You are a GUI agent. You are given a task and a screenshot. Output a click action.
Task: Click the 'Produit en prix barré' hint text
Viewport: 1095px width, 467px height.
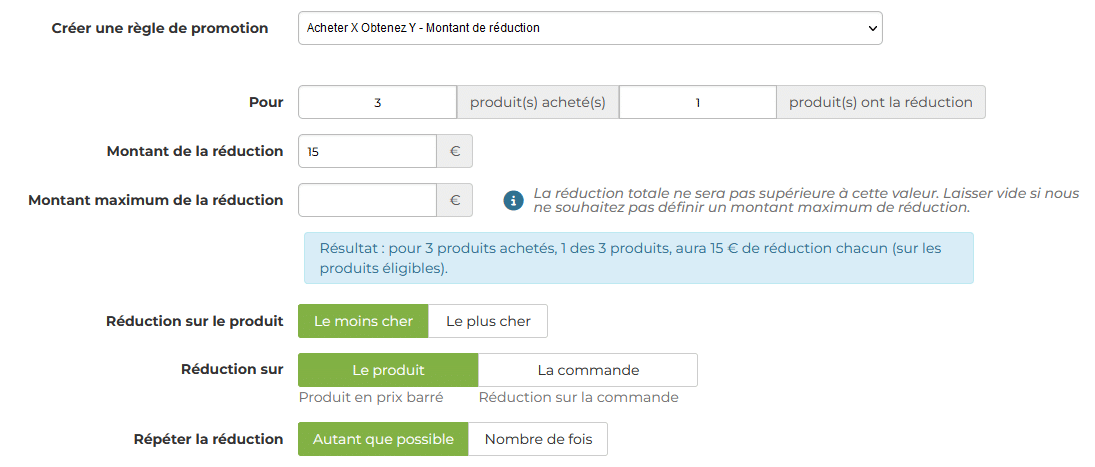point(371,397)
